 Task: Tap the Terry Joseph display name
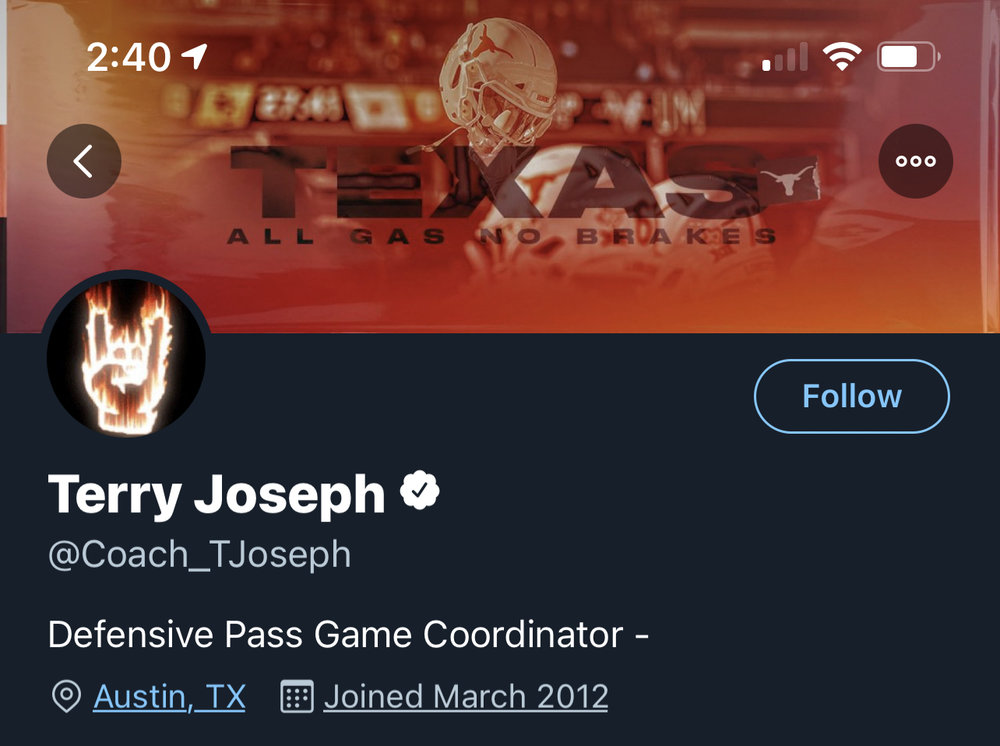(x=216, y=494)
